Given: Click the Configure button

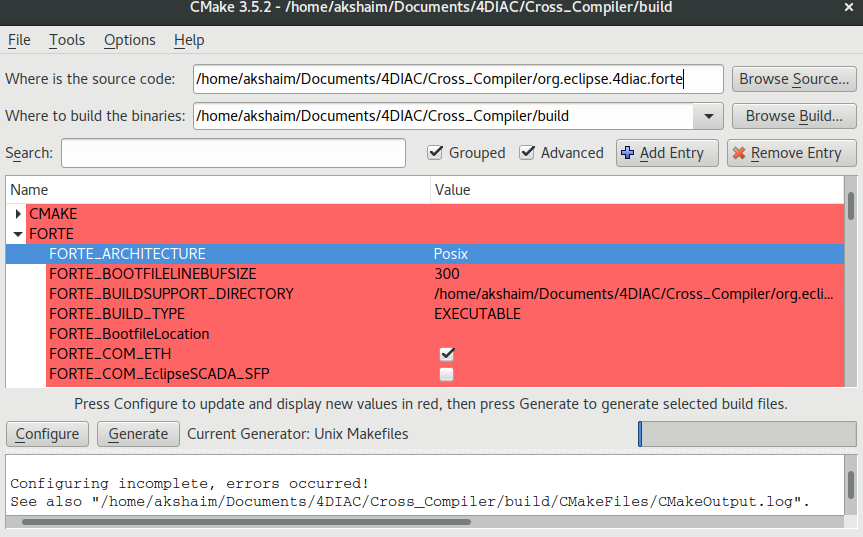Looking at the screenshot, I should pos(47,434).
